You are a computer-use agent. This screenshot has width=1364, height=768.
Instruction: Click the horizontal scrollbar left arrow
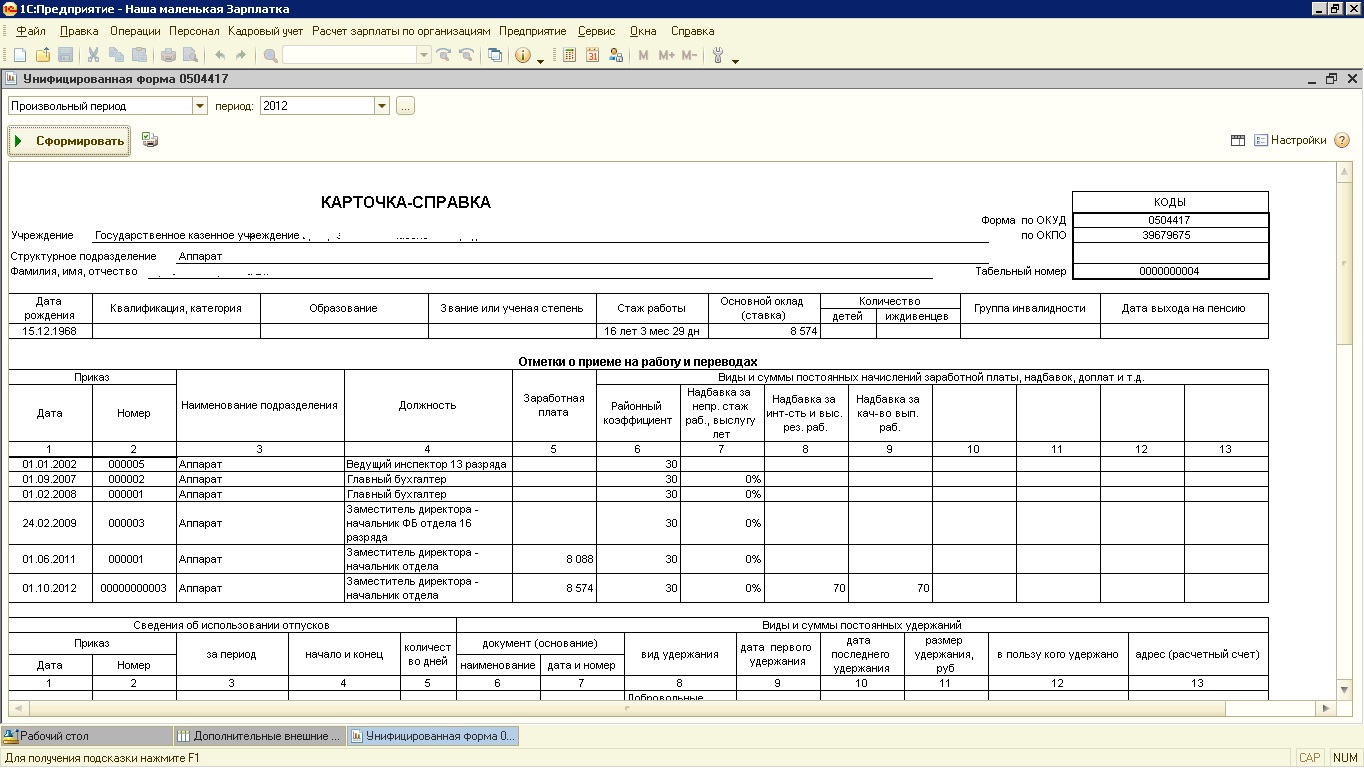[17, 708]
